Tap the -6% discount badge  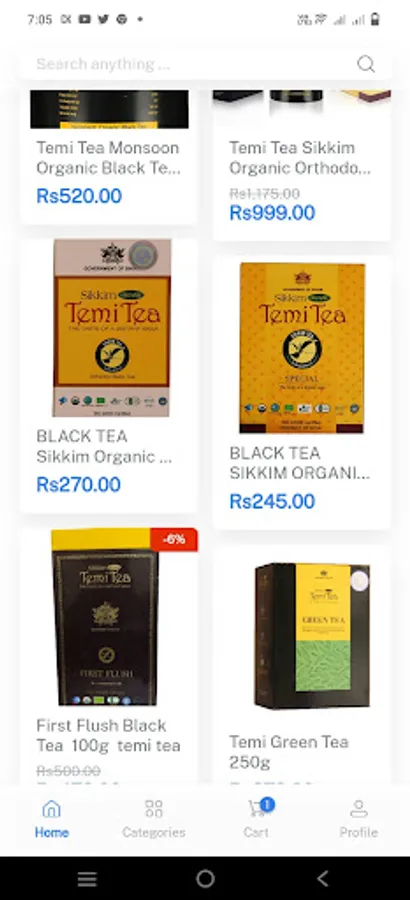pyautogui.click(x=174, y=540)
